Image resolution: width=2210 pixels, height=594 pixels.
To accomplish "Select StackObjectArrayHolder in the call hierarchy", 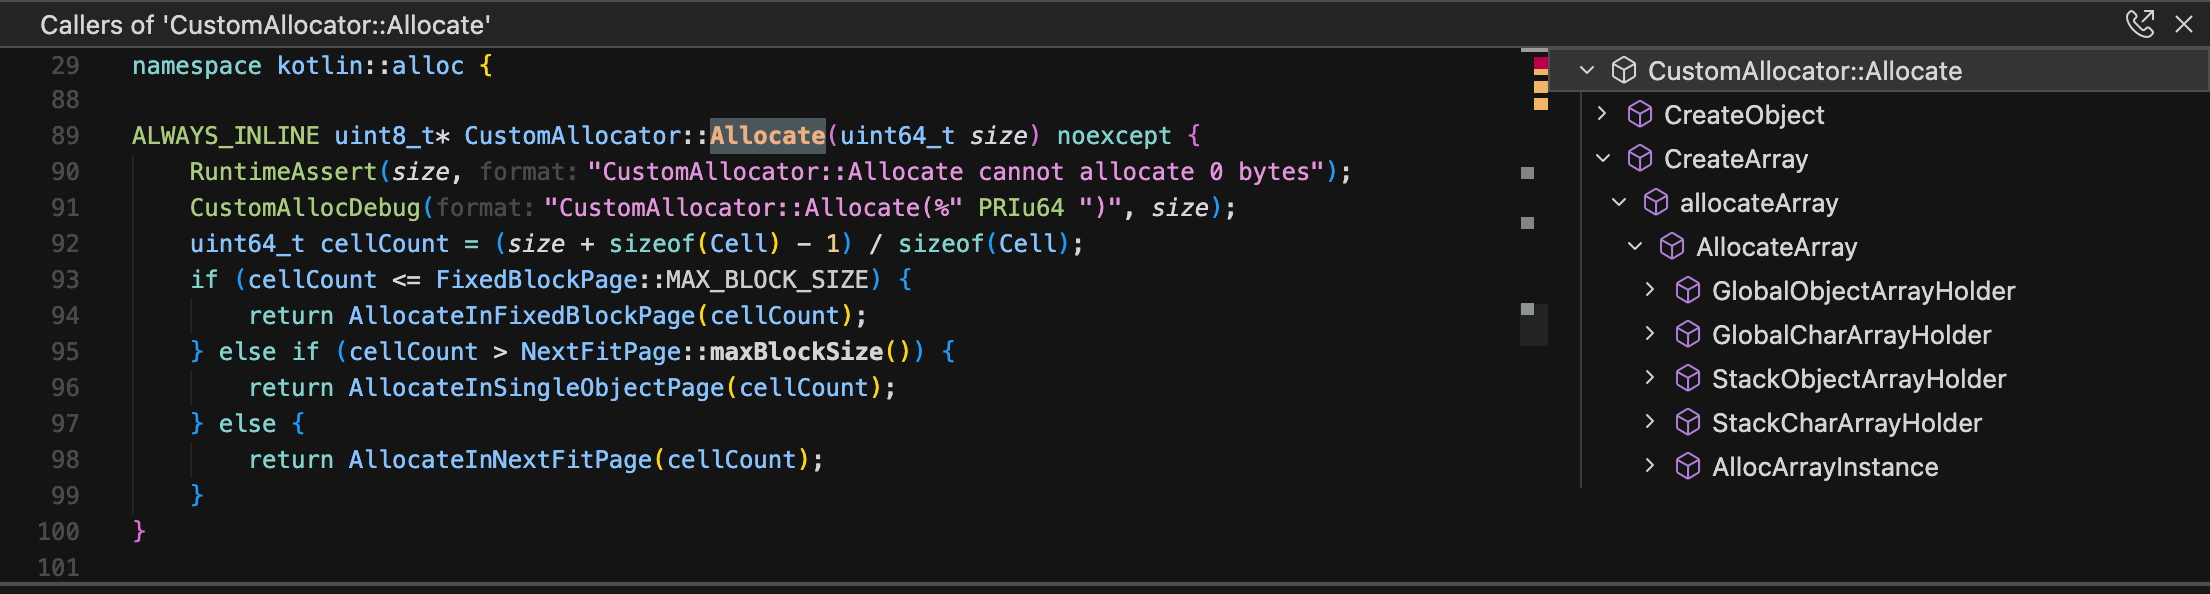I will coord(1858,379).
